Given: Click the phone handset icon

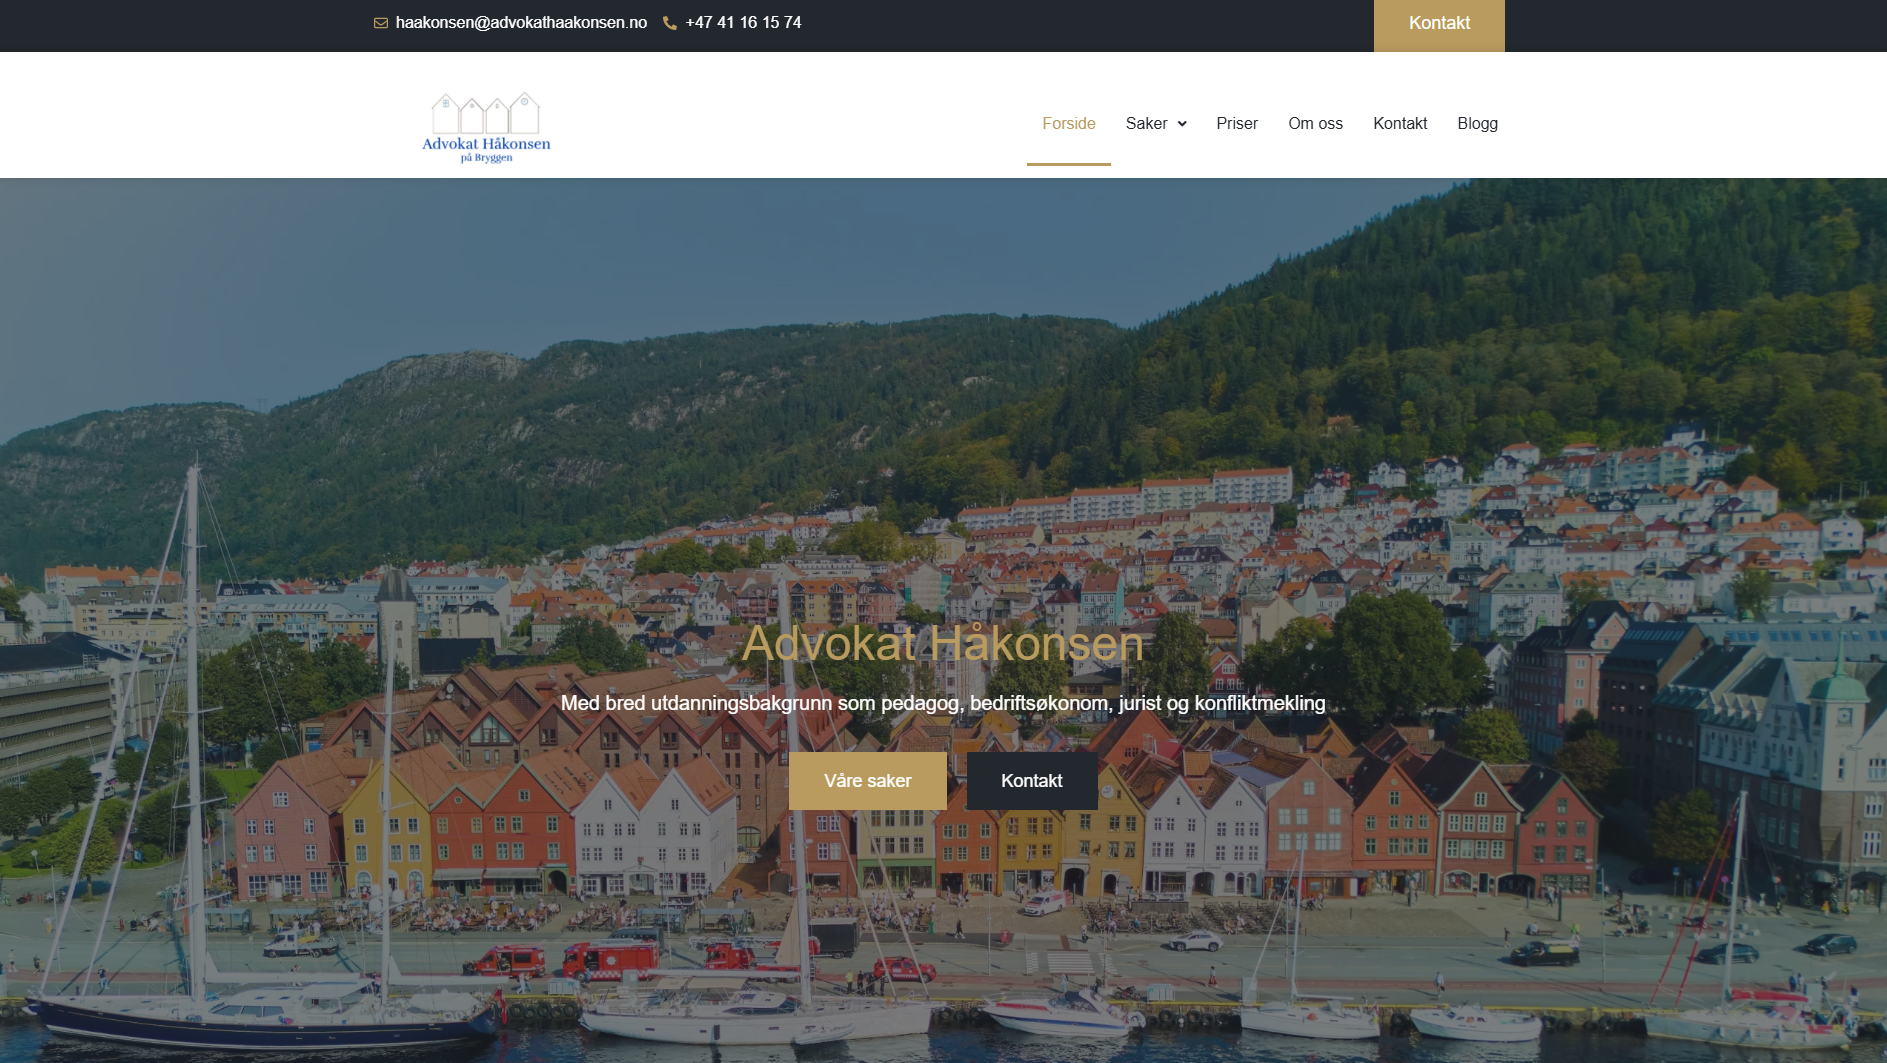Looking at the screenshot, I should [670, 23].
